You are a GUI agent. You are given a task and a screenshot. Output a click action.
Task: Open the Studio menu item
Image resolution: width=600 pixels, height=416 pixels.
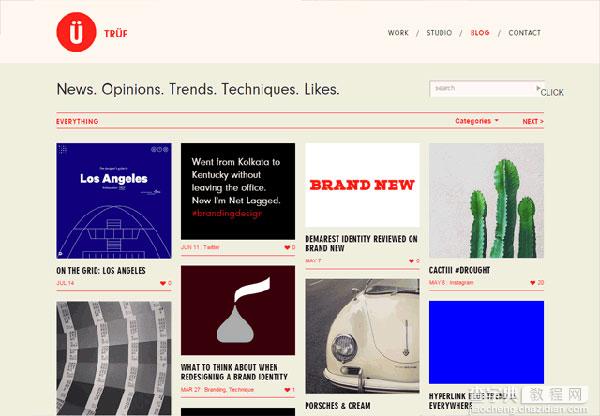pos(439,33)
